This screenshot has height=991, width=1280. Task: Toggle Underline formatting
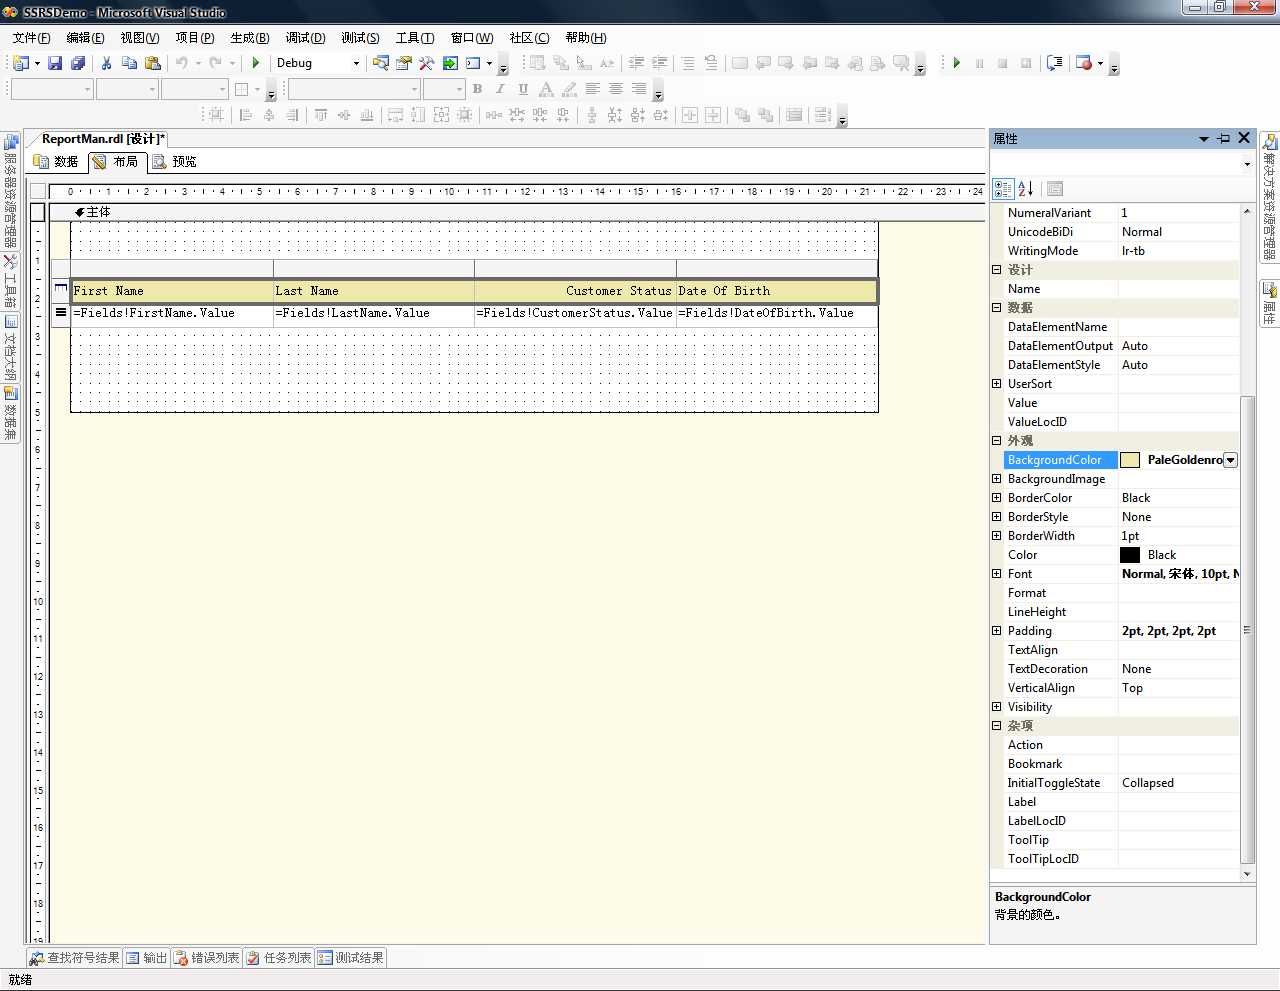point(523,89)
